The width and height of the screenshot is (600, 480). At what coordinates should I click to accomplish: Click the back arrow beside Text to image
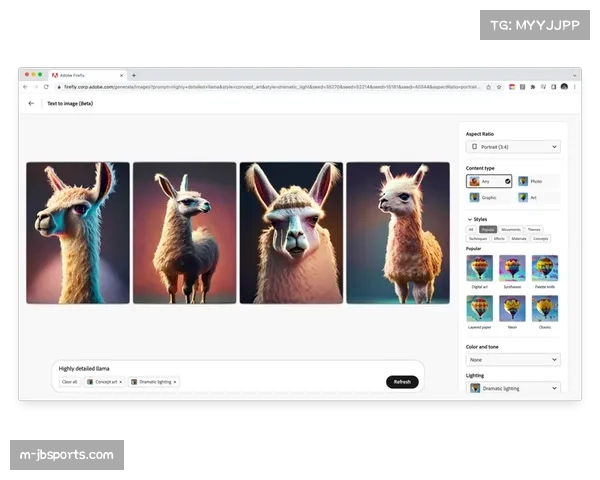31,103
